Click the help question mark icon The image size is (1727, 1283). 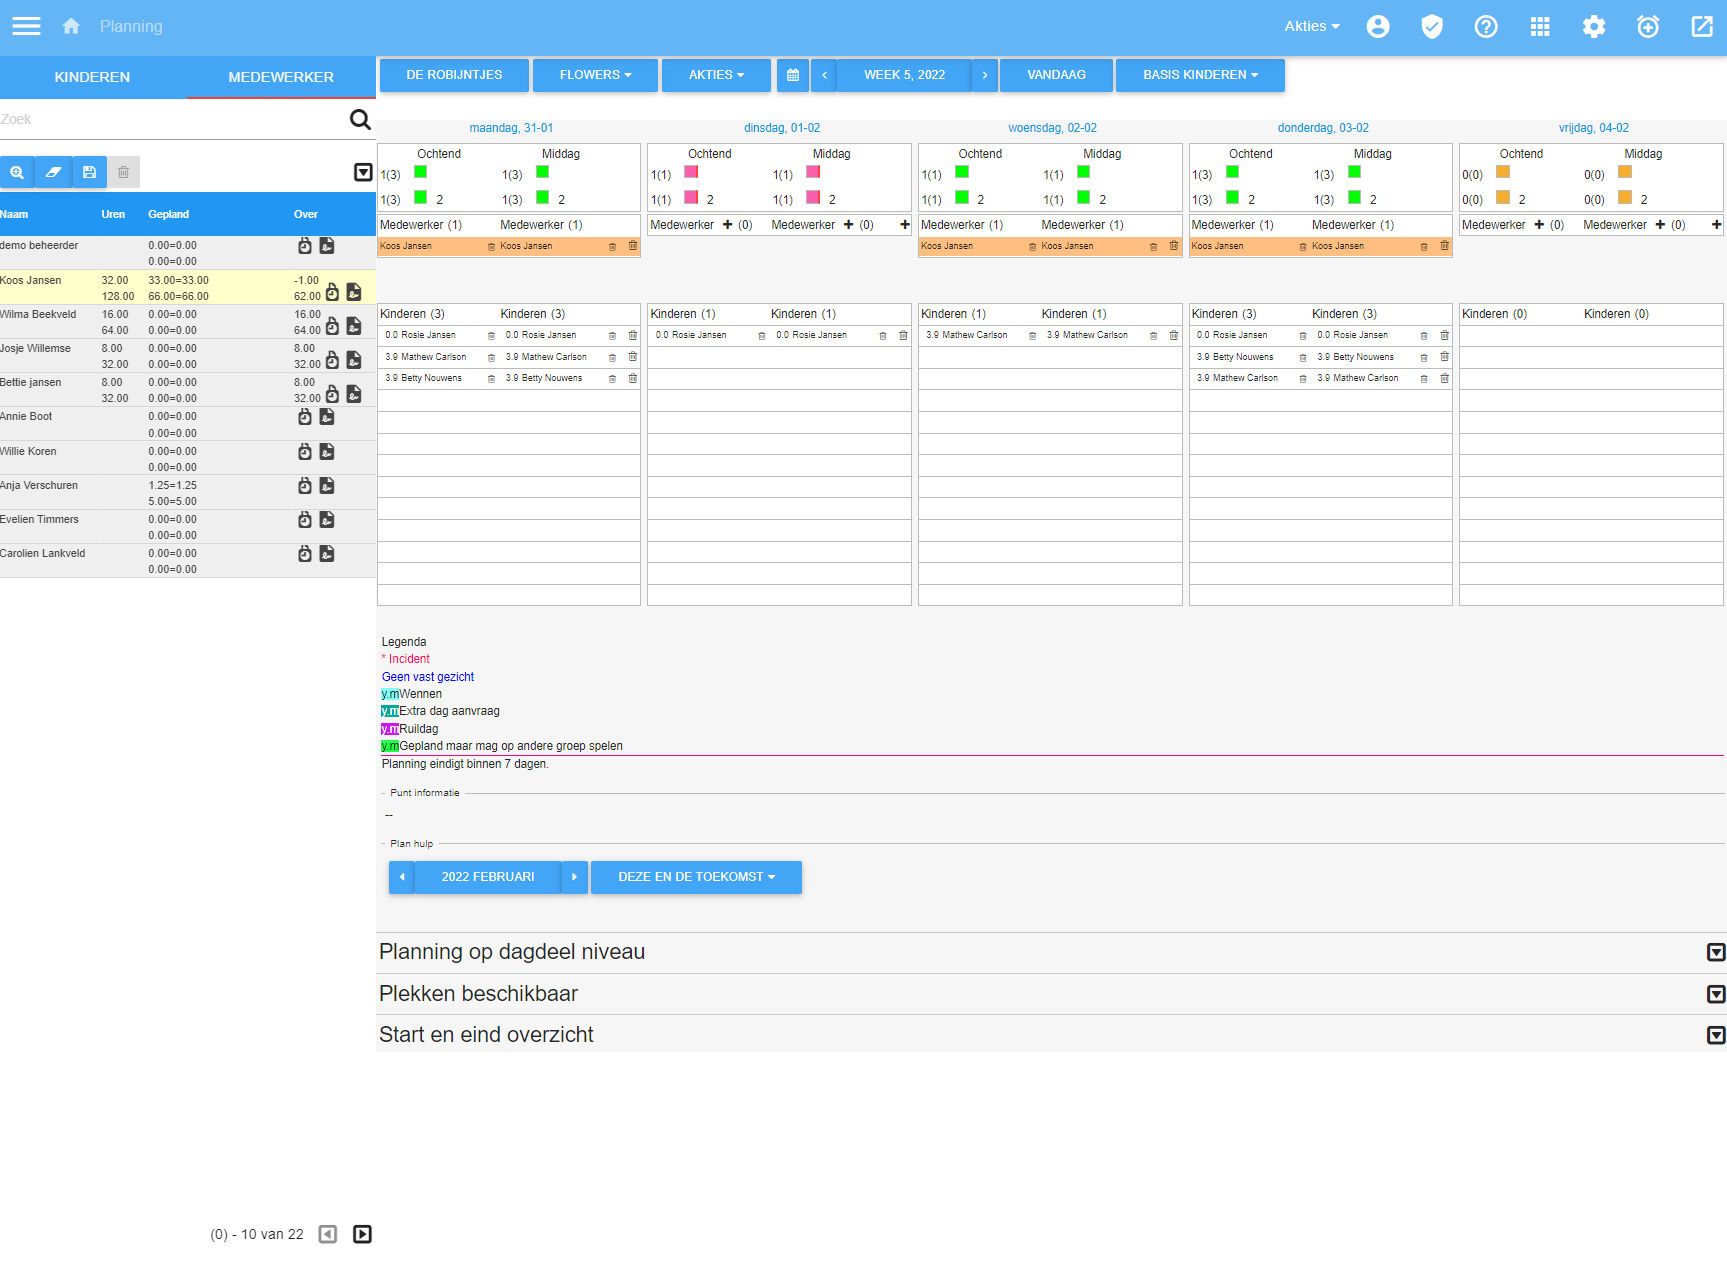1486,27
